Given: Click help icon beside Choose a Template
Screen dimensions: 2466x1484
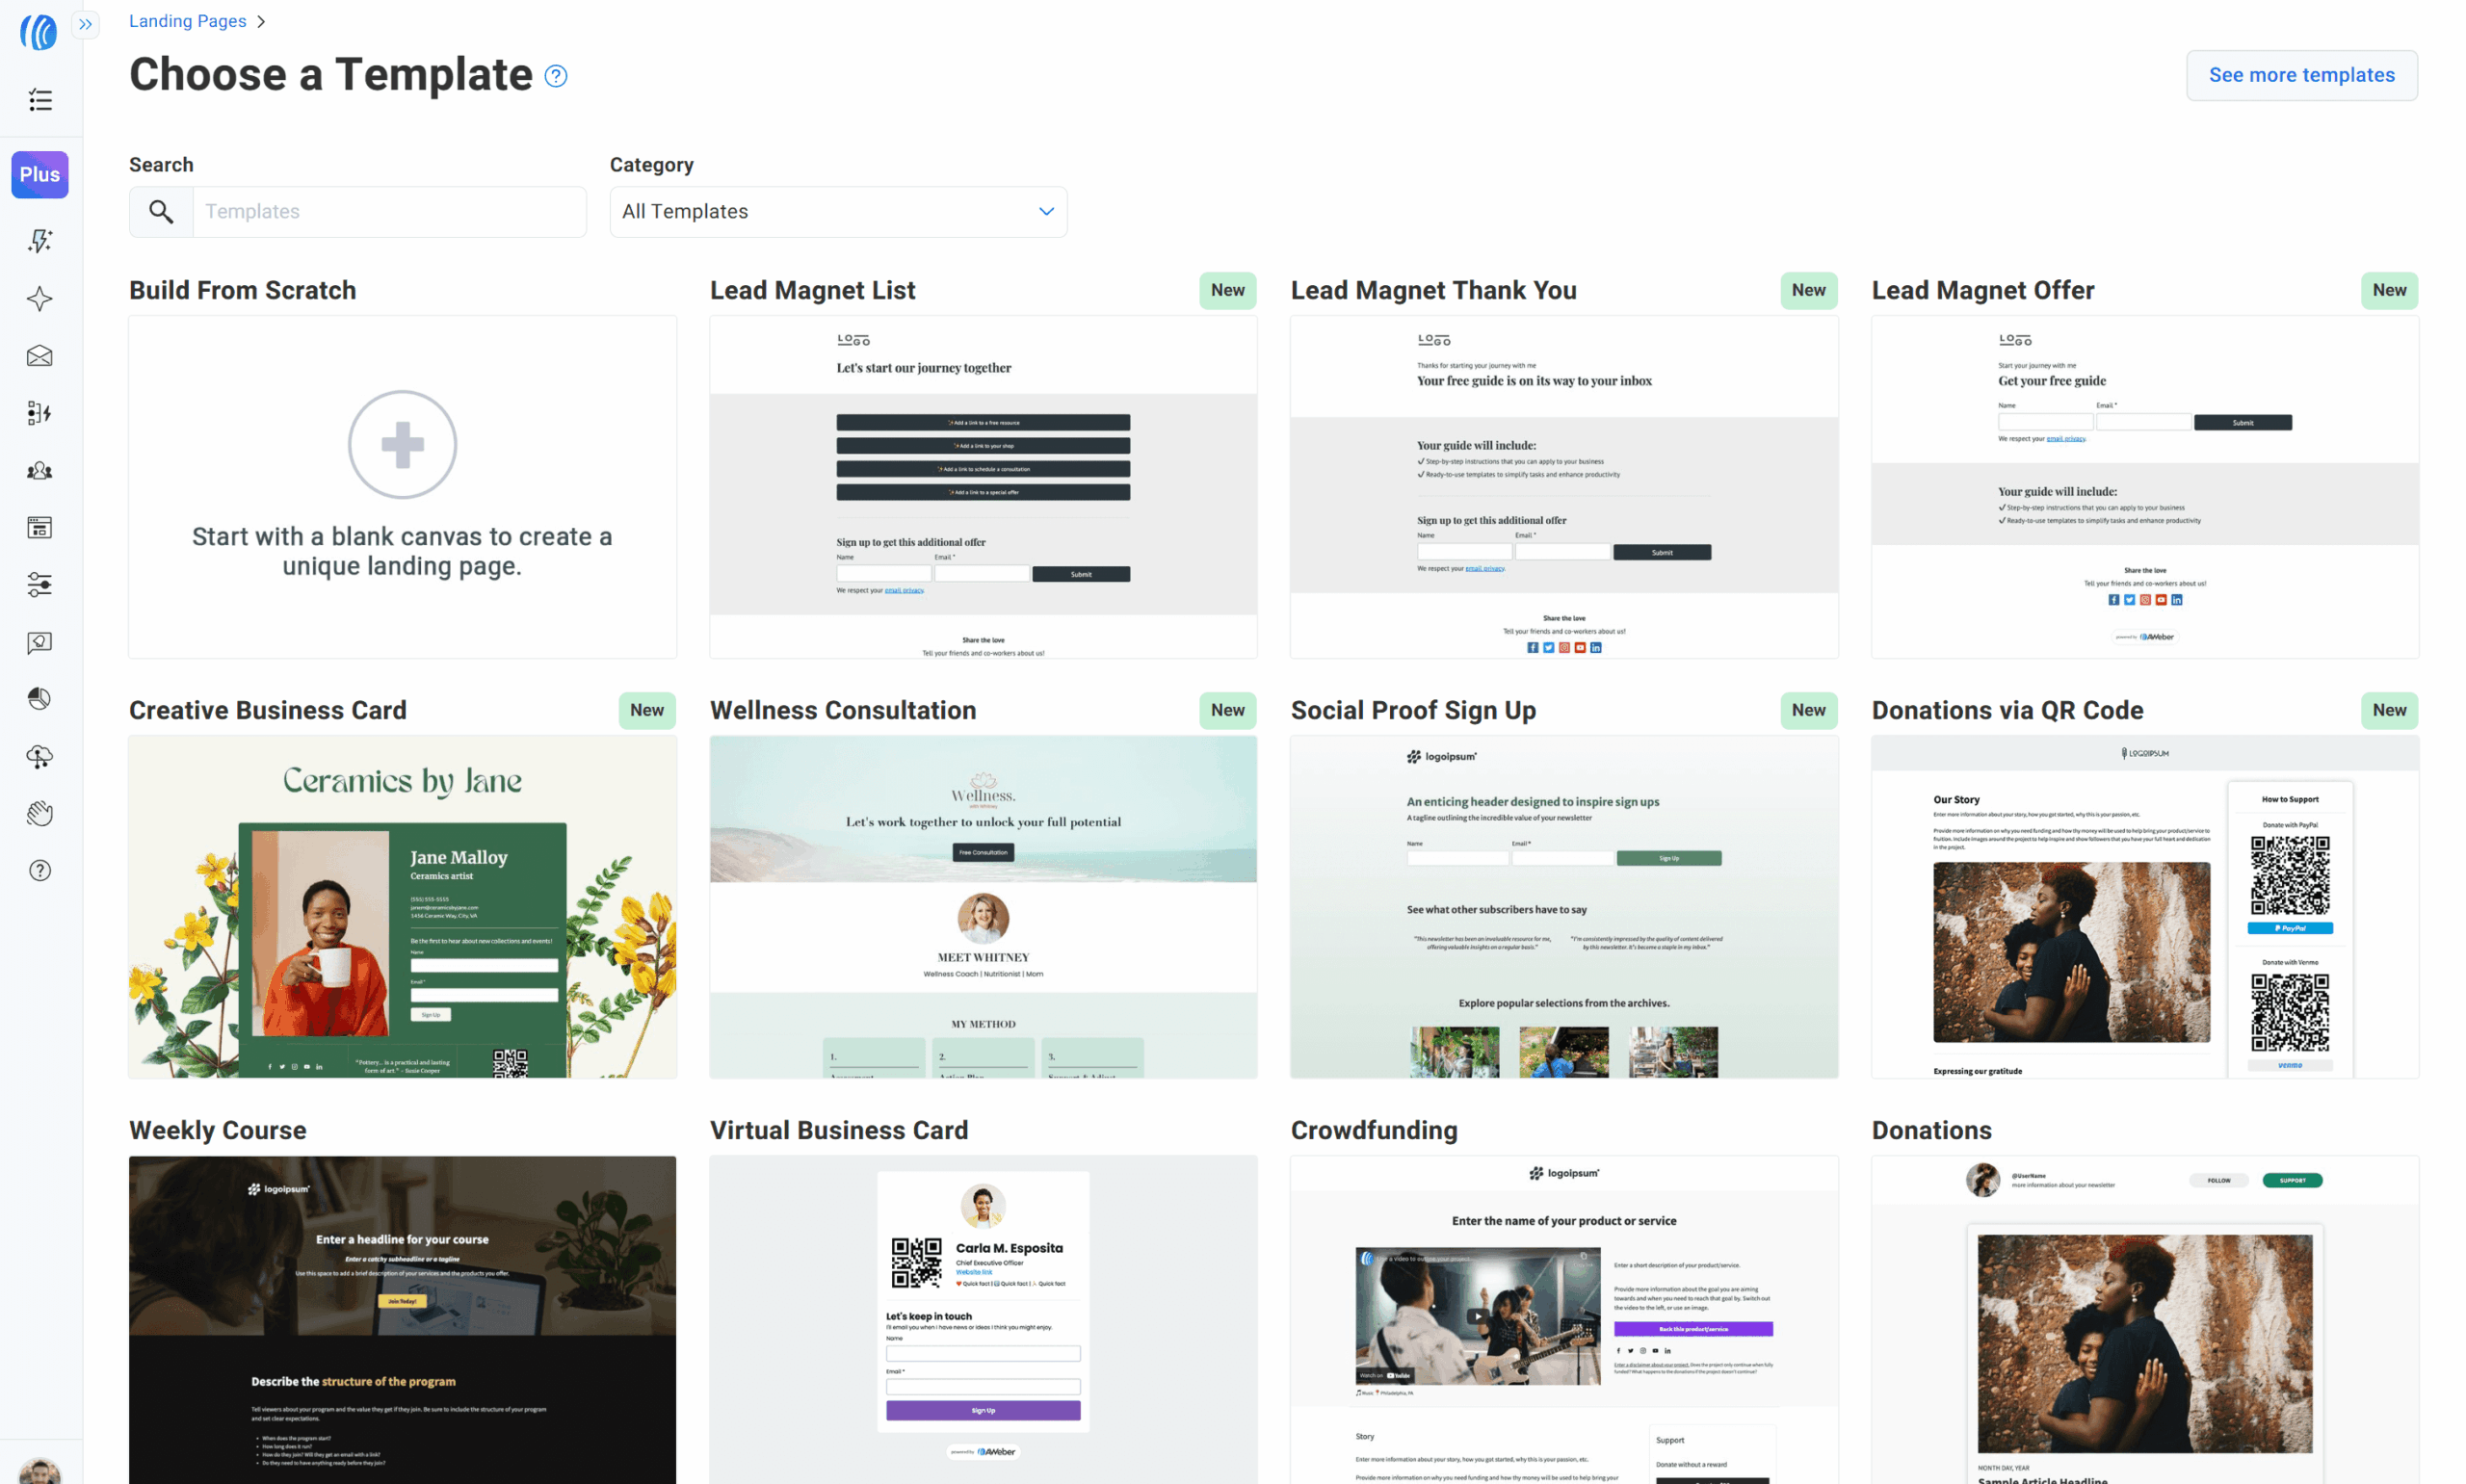Looking at the screenshot, I should (x=556, y=76).
